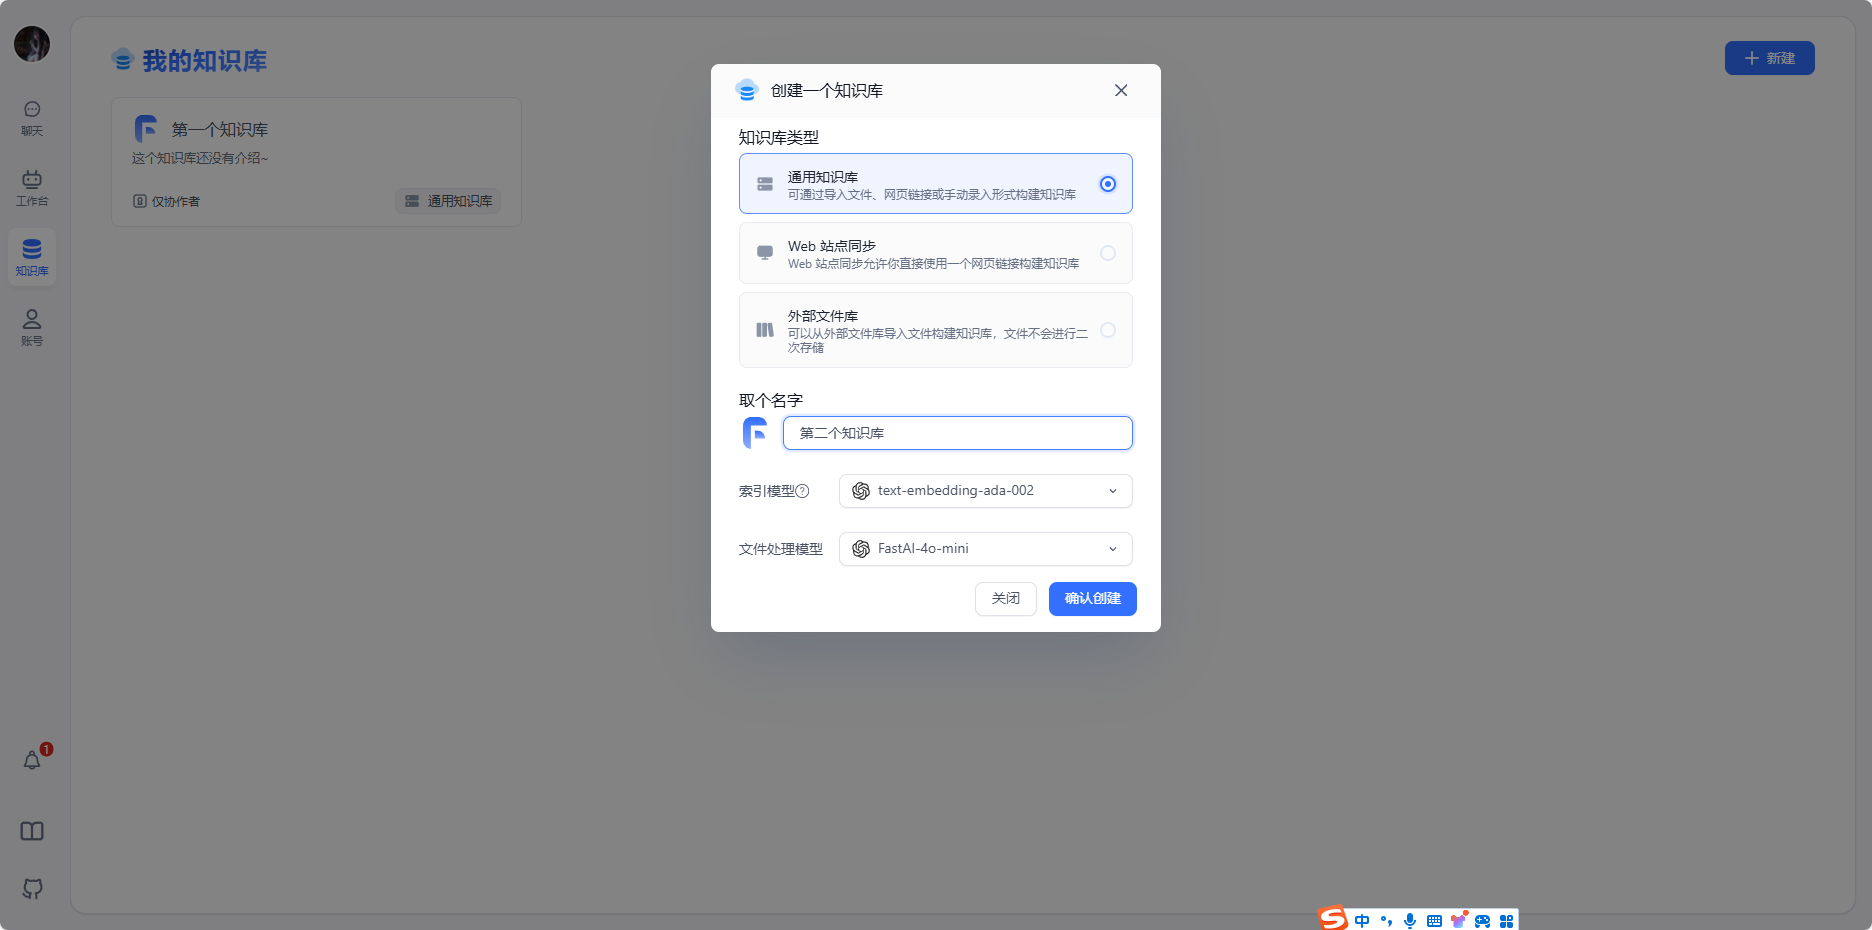
Task: Open the 工作台 workbench in sidebar
Action: tap(32, 187)
